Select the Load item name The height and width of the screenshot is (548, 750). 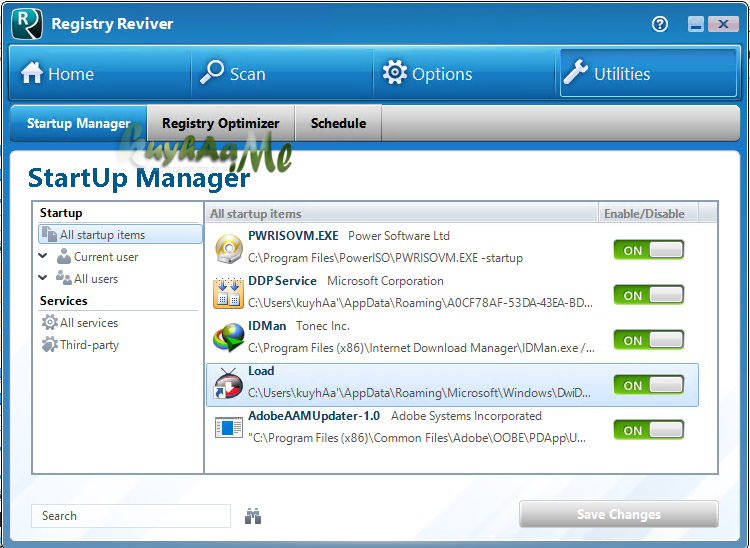261,371
